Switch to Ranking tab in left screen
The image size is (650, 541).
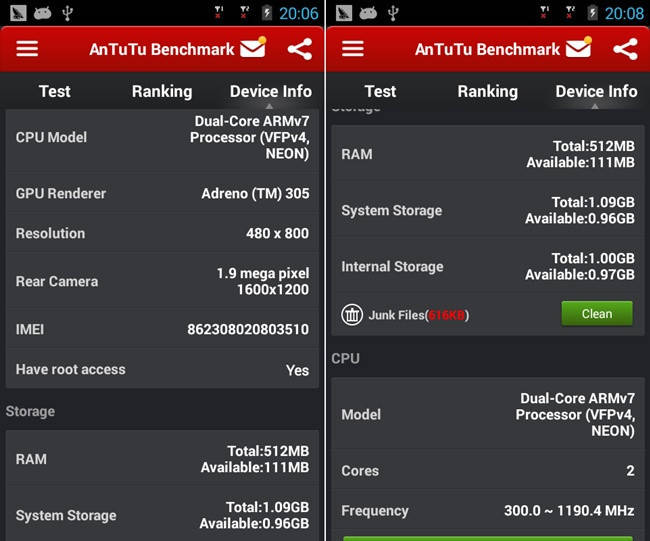pyautogui.click(x=162, y=91)
